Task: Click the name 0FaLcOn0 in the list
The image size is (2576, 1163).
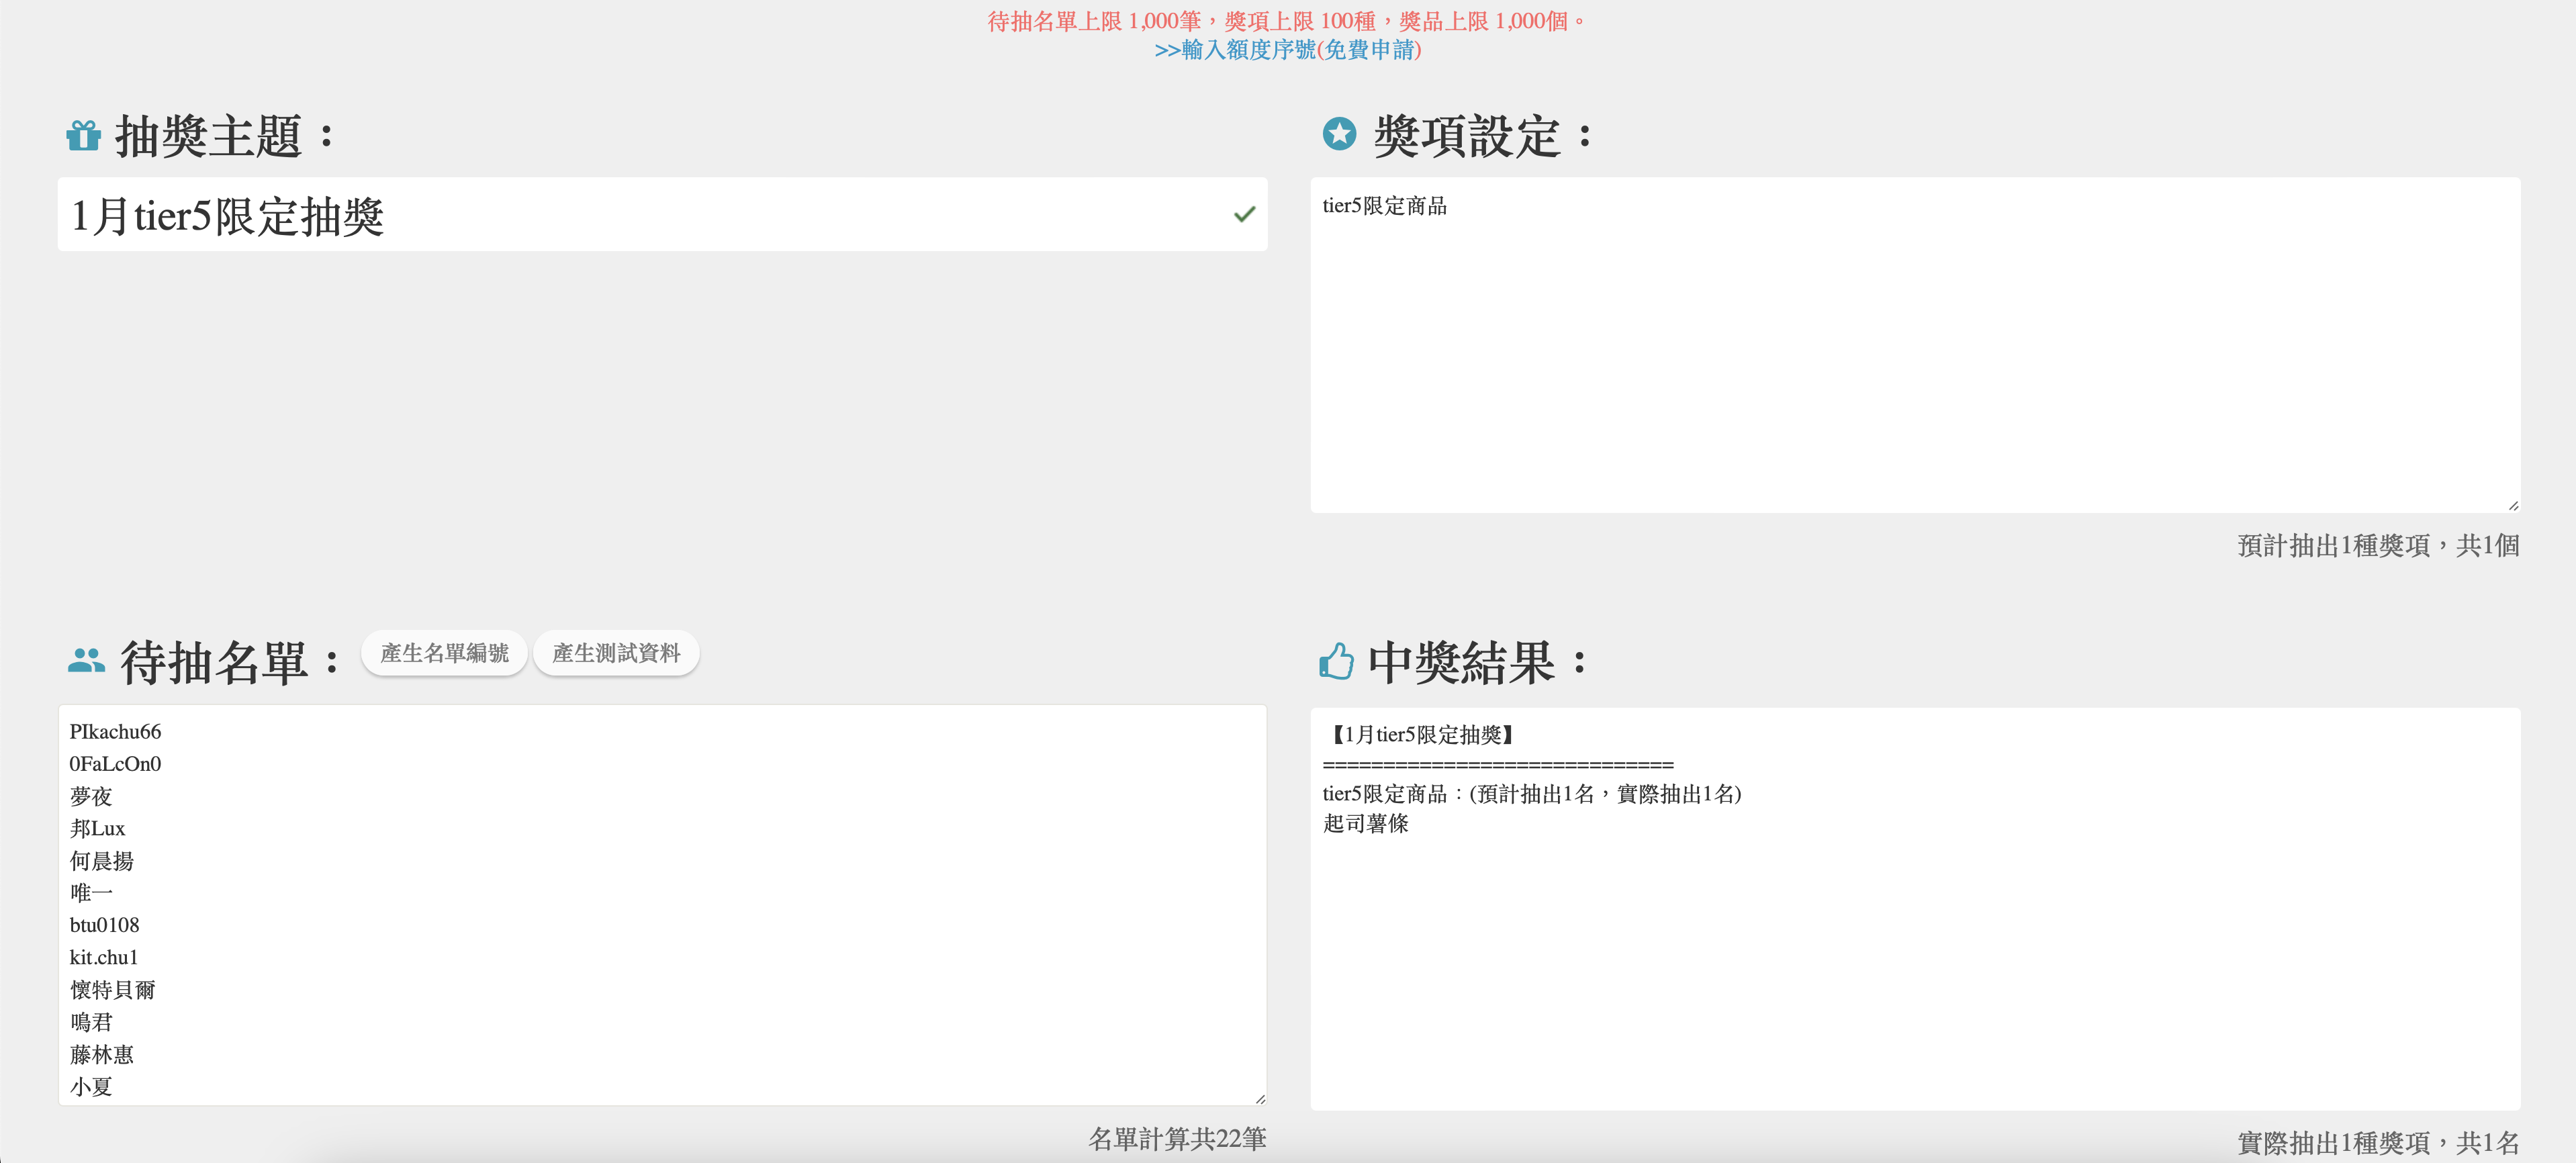Action: coord(115,763)
